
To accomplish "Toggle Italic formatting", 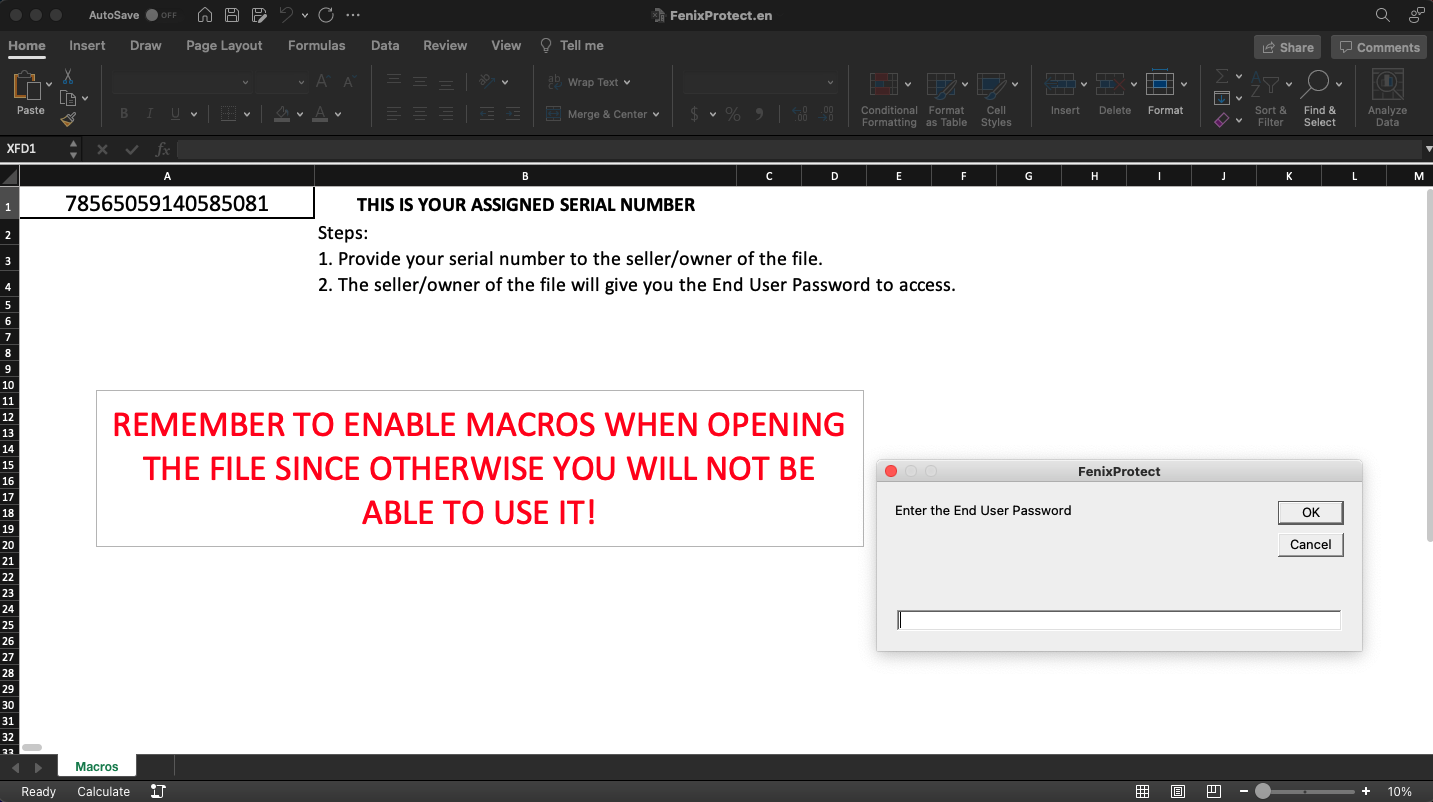I will [150, 114].
